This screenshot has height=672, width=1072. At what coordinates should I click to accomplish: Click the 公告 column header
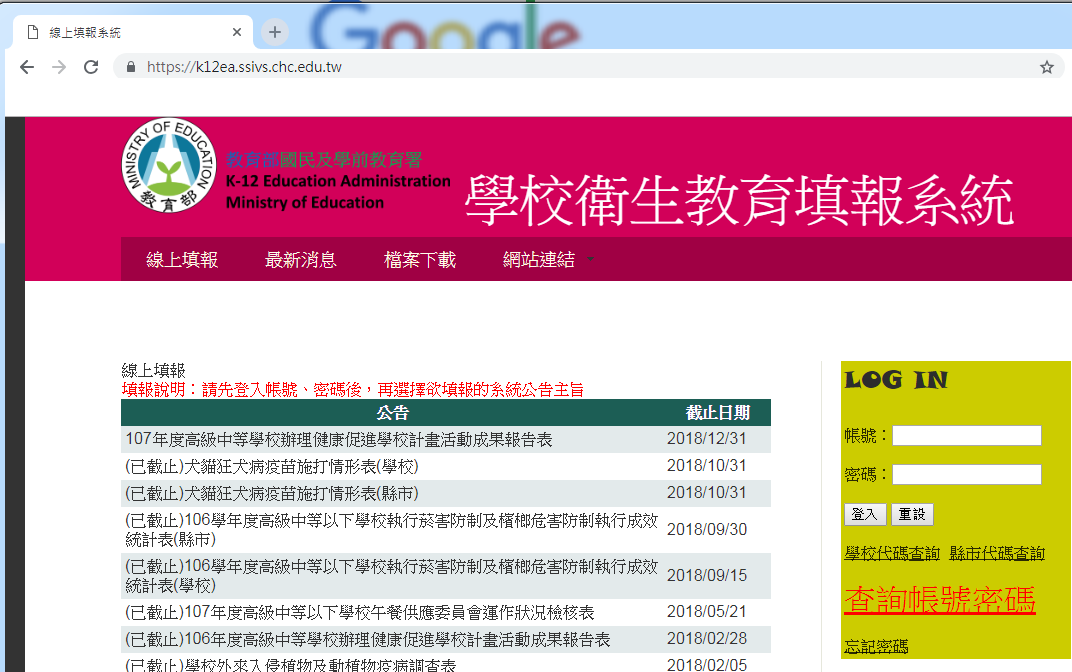pos(392,413)
